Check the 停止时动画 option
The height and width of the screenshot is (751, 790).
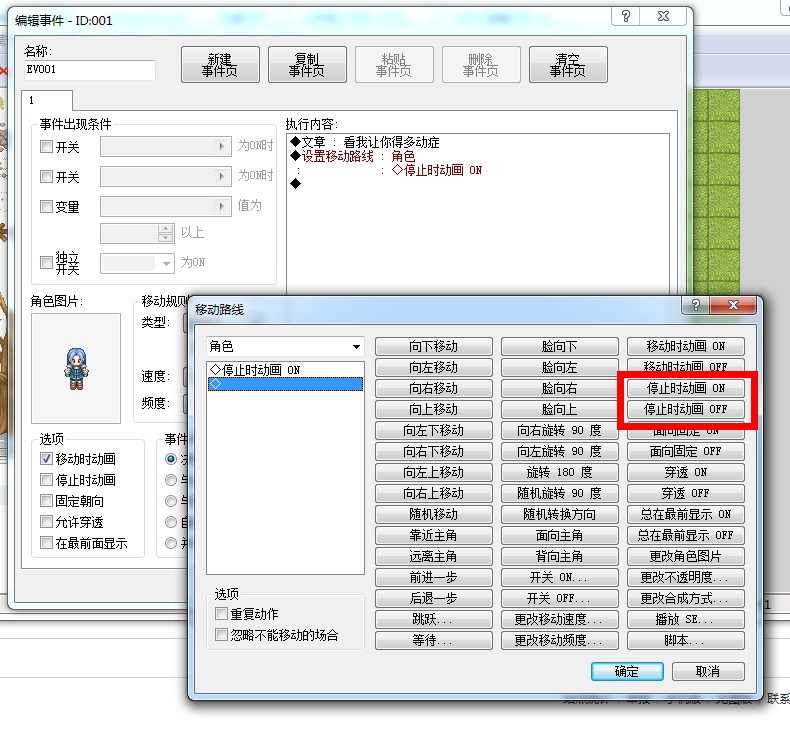coord(46,480)
